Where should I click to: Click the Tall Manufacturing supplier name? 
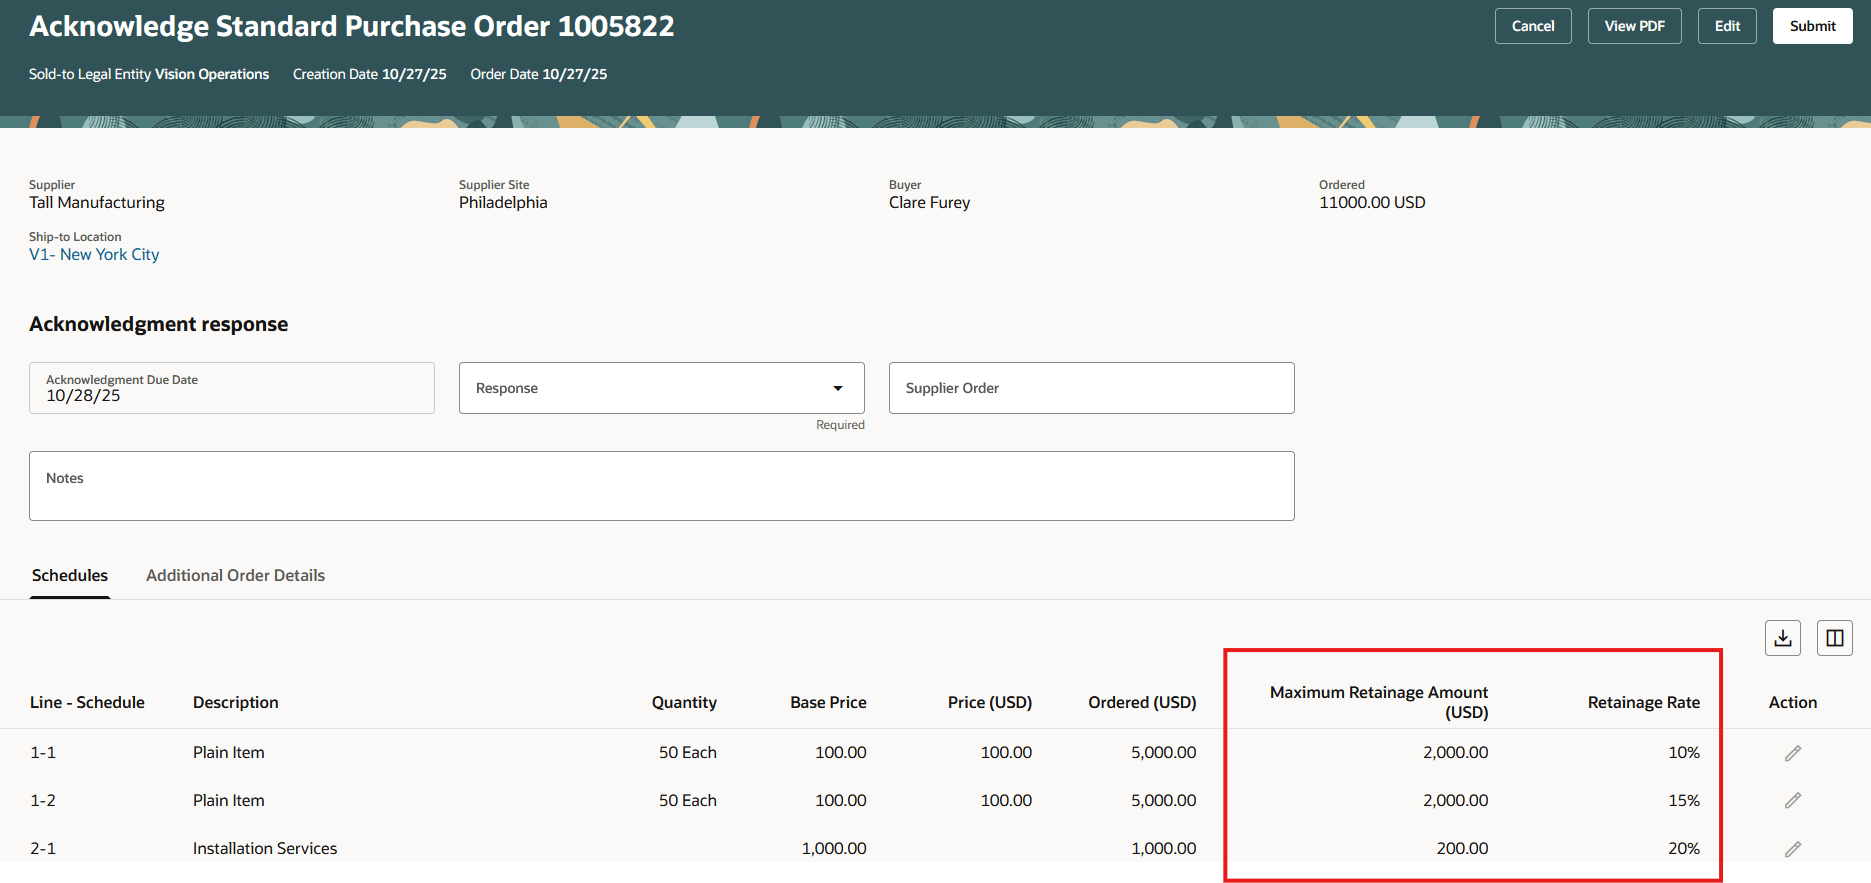click(97, 202)
